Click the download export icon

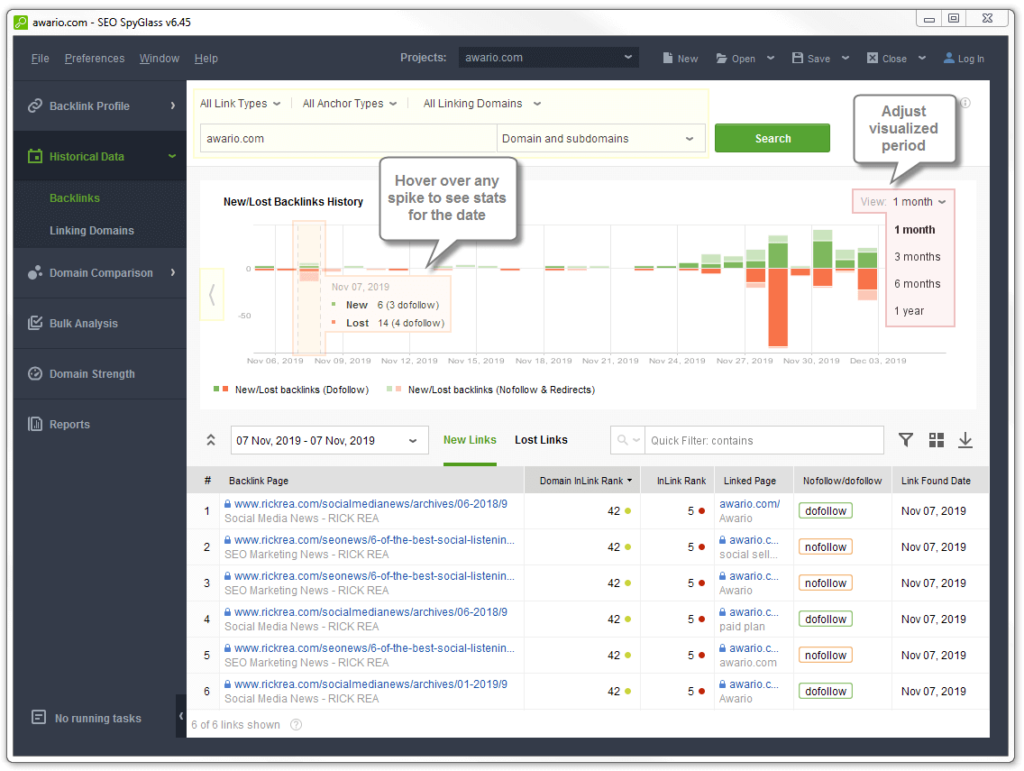(x=965, y=440)
